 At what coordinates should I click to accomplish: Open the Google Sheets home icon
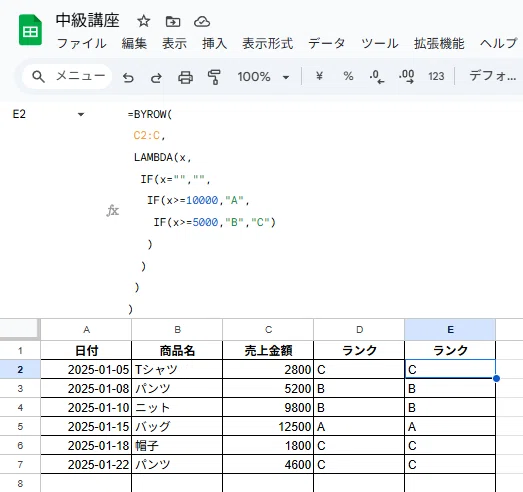click(30, 30)
